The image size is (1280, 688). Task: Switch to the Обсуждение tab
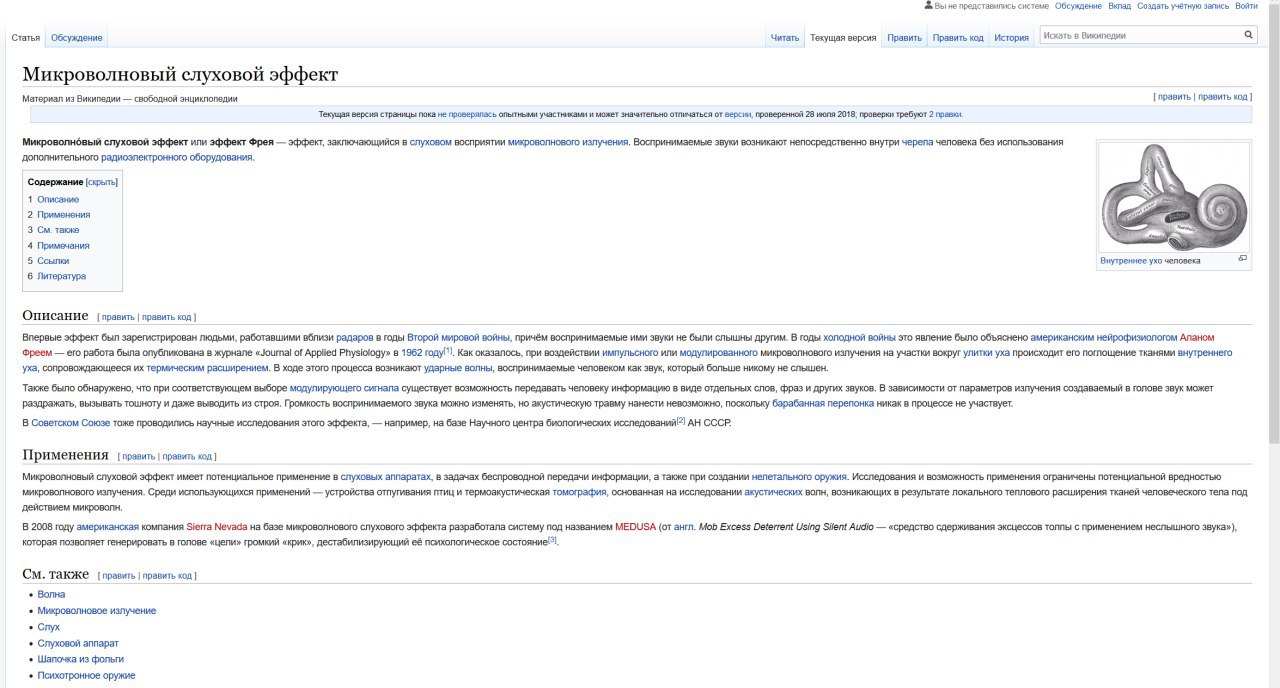[77, 38]
